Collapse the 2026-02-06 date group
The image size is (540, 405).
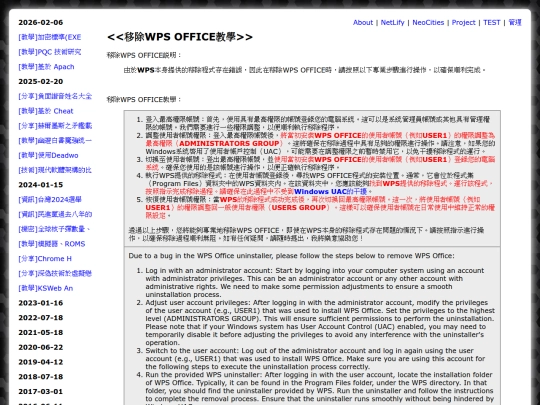(x=41, y=22)
